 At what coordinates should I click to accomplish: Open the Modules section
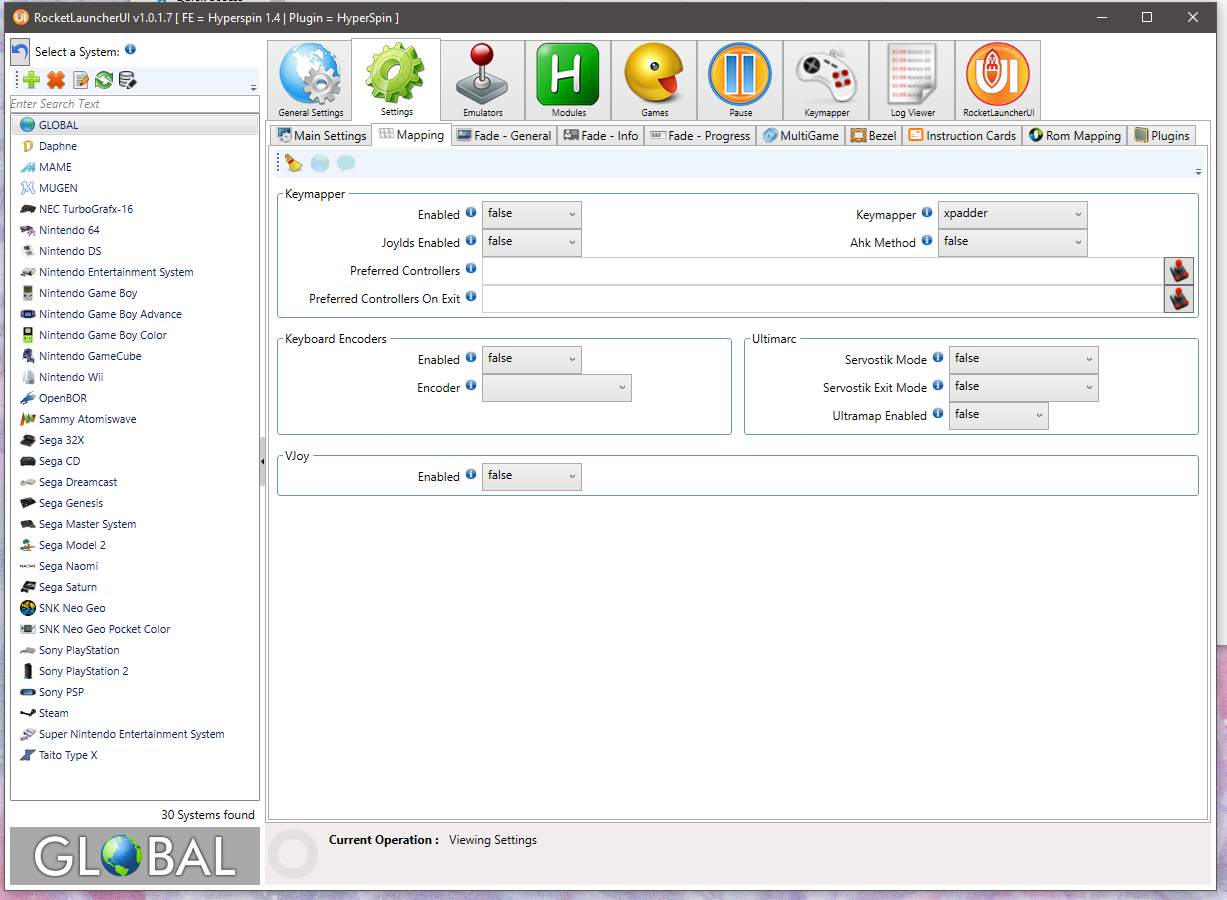click(569, 81)
